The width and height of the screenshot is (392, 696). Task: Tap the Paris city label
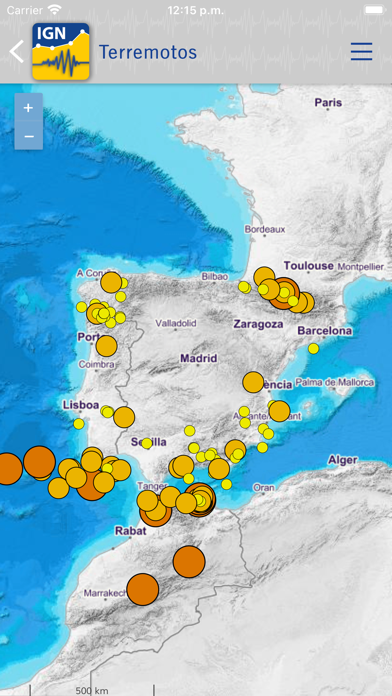(x=328, y=103)
